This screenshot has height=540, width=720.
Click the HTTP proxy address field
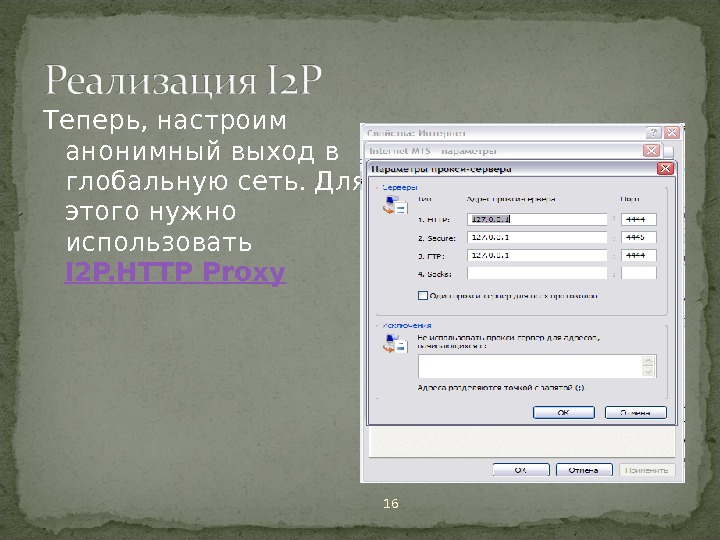[x=537, y=219]
